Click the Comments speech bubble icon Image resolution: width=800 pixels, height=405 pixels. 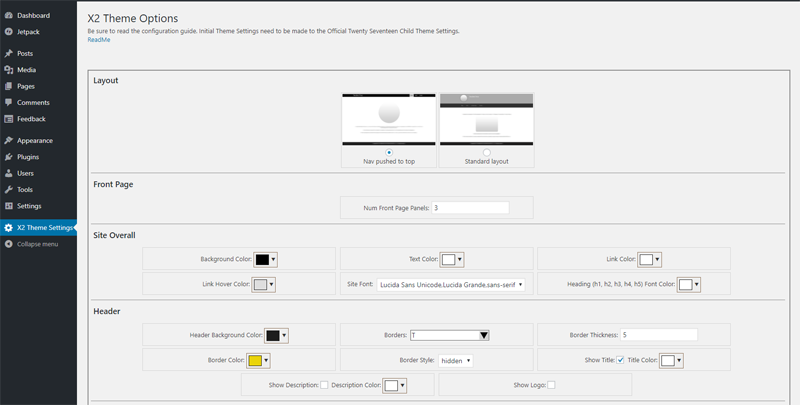pyautogui.click(x=9, y=103)
